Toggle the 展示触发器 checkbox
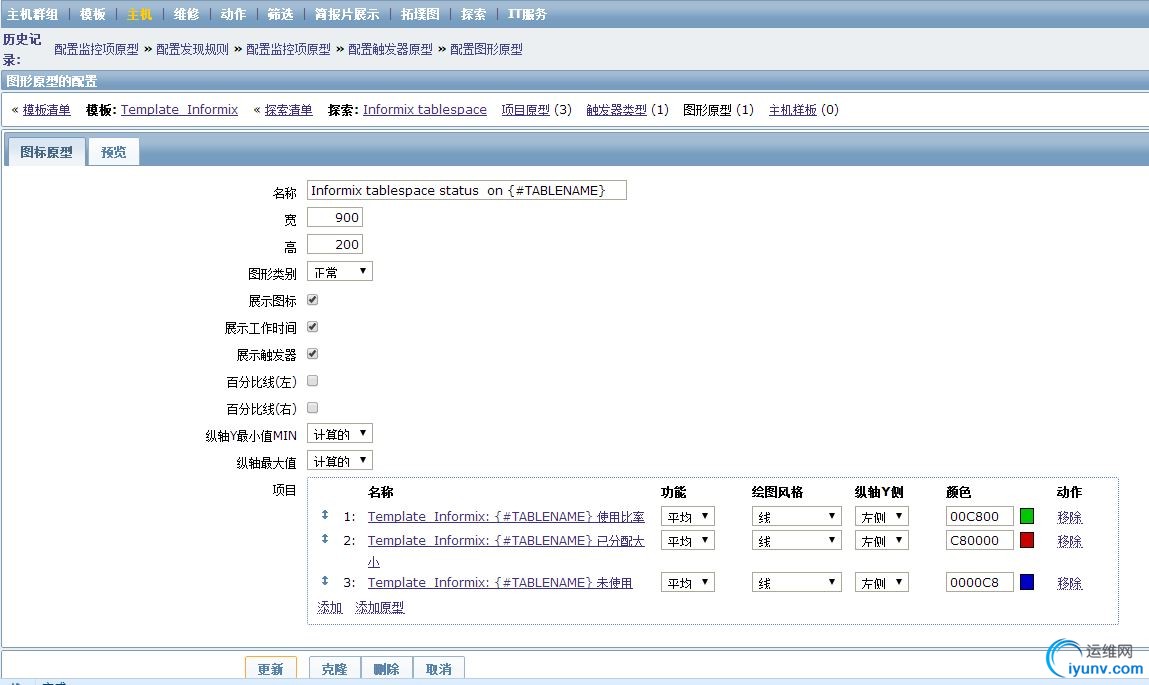This screenshot has width=1149, height=685. 312,354
